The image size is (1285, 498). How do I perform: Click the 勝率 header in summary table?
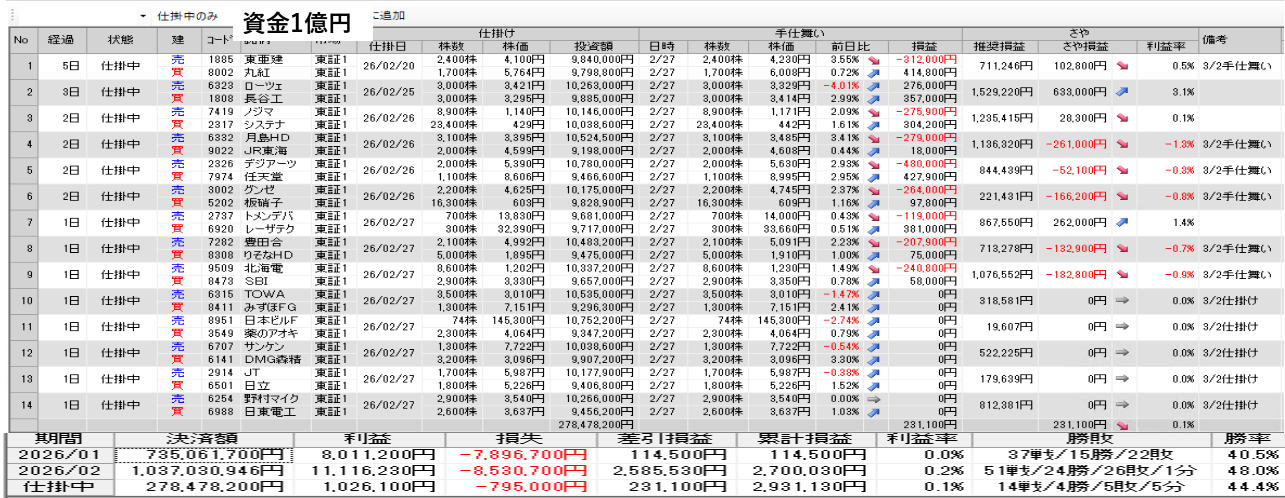pyautogui.click(x=1245, y=439)
